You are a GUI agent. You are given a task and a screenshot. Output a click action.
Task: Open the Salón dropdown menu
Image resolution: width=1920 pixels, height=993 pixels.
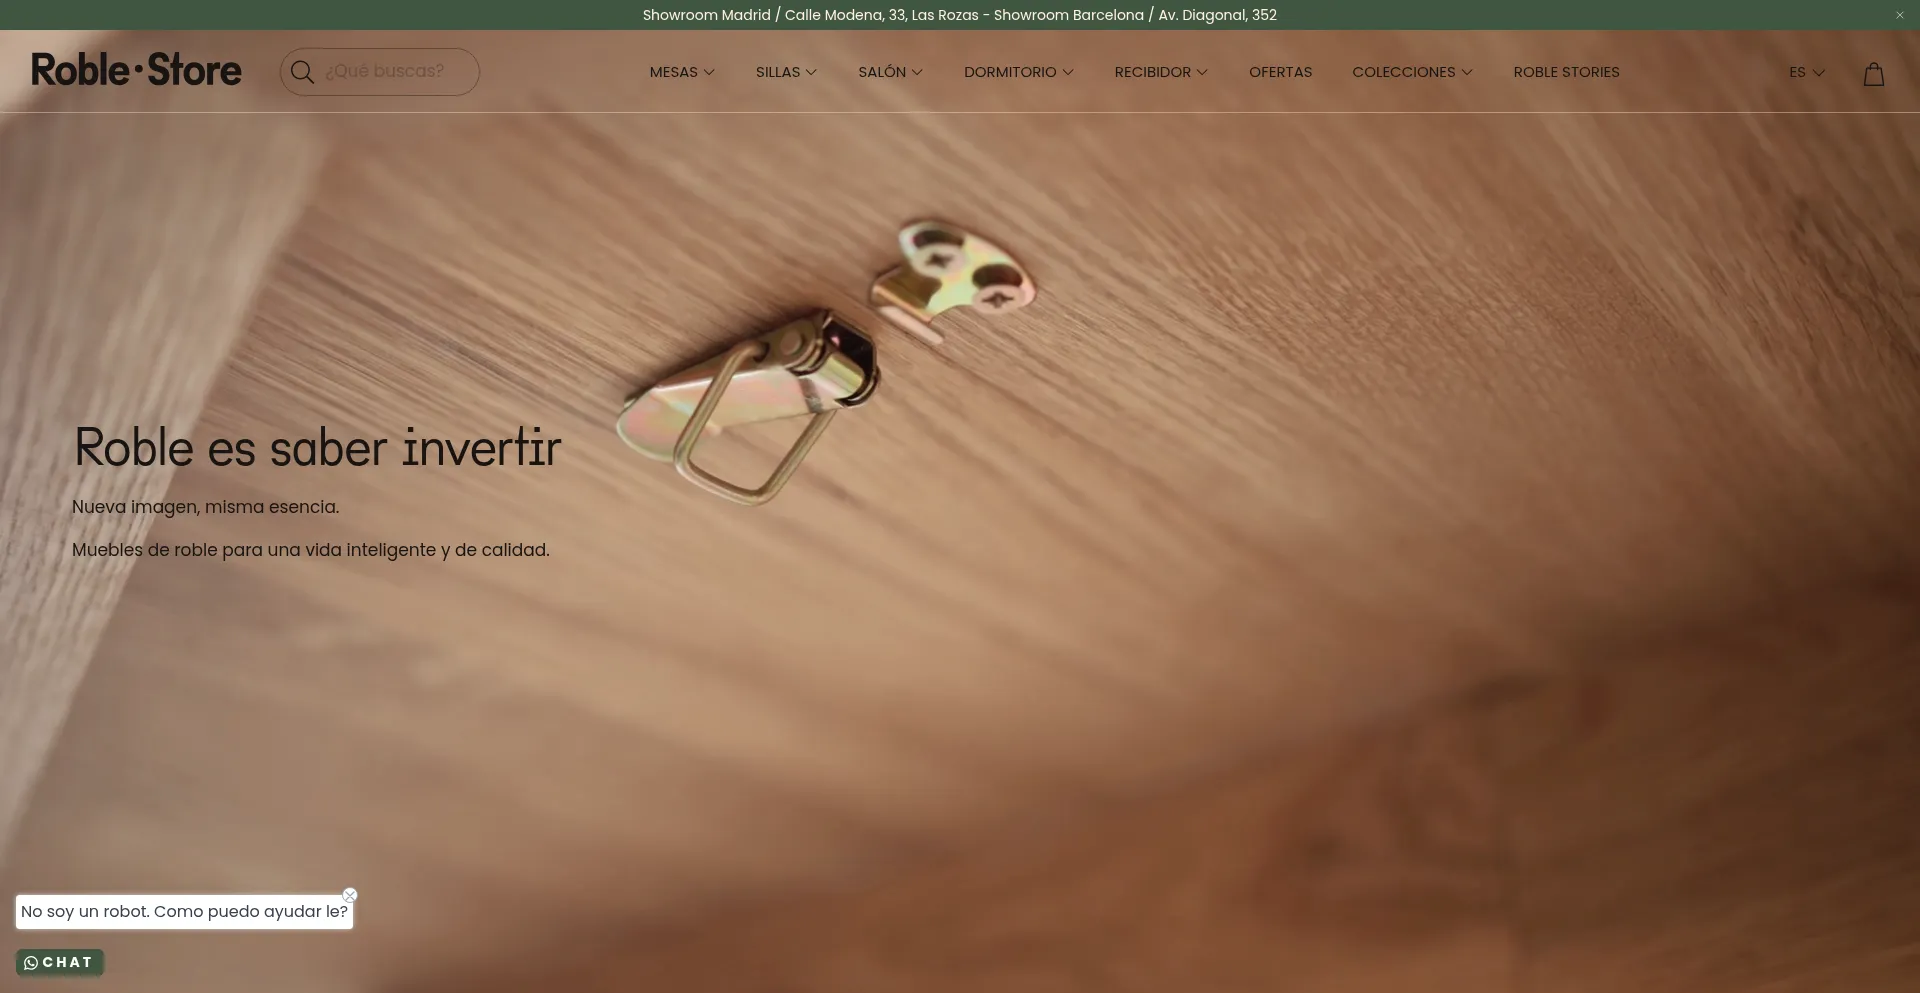pyautogui.click(x=890, y=72)
